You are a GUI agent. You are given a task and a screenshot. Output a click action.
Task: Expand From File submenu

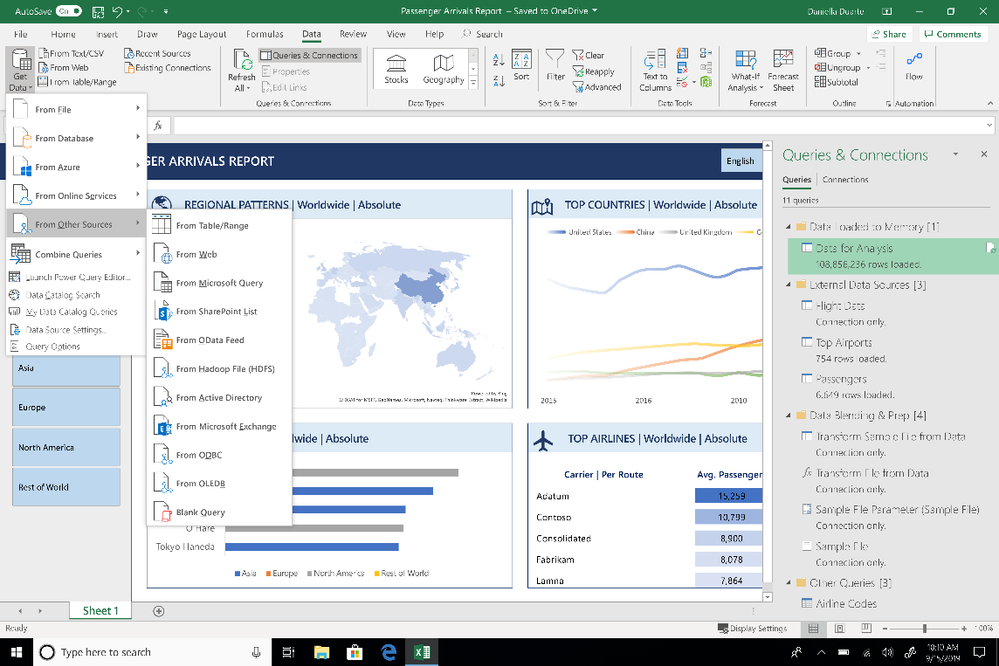76,109
